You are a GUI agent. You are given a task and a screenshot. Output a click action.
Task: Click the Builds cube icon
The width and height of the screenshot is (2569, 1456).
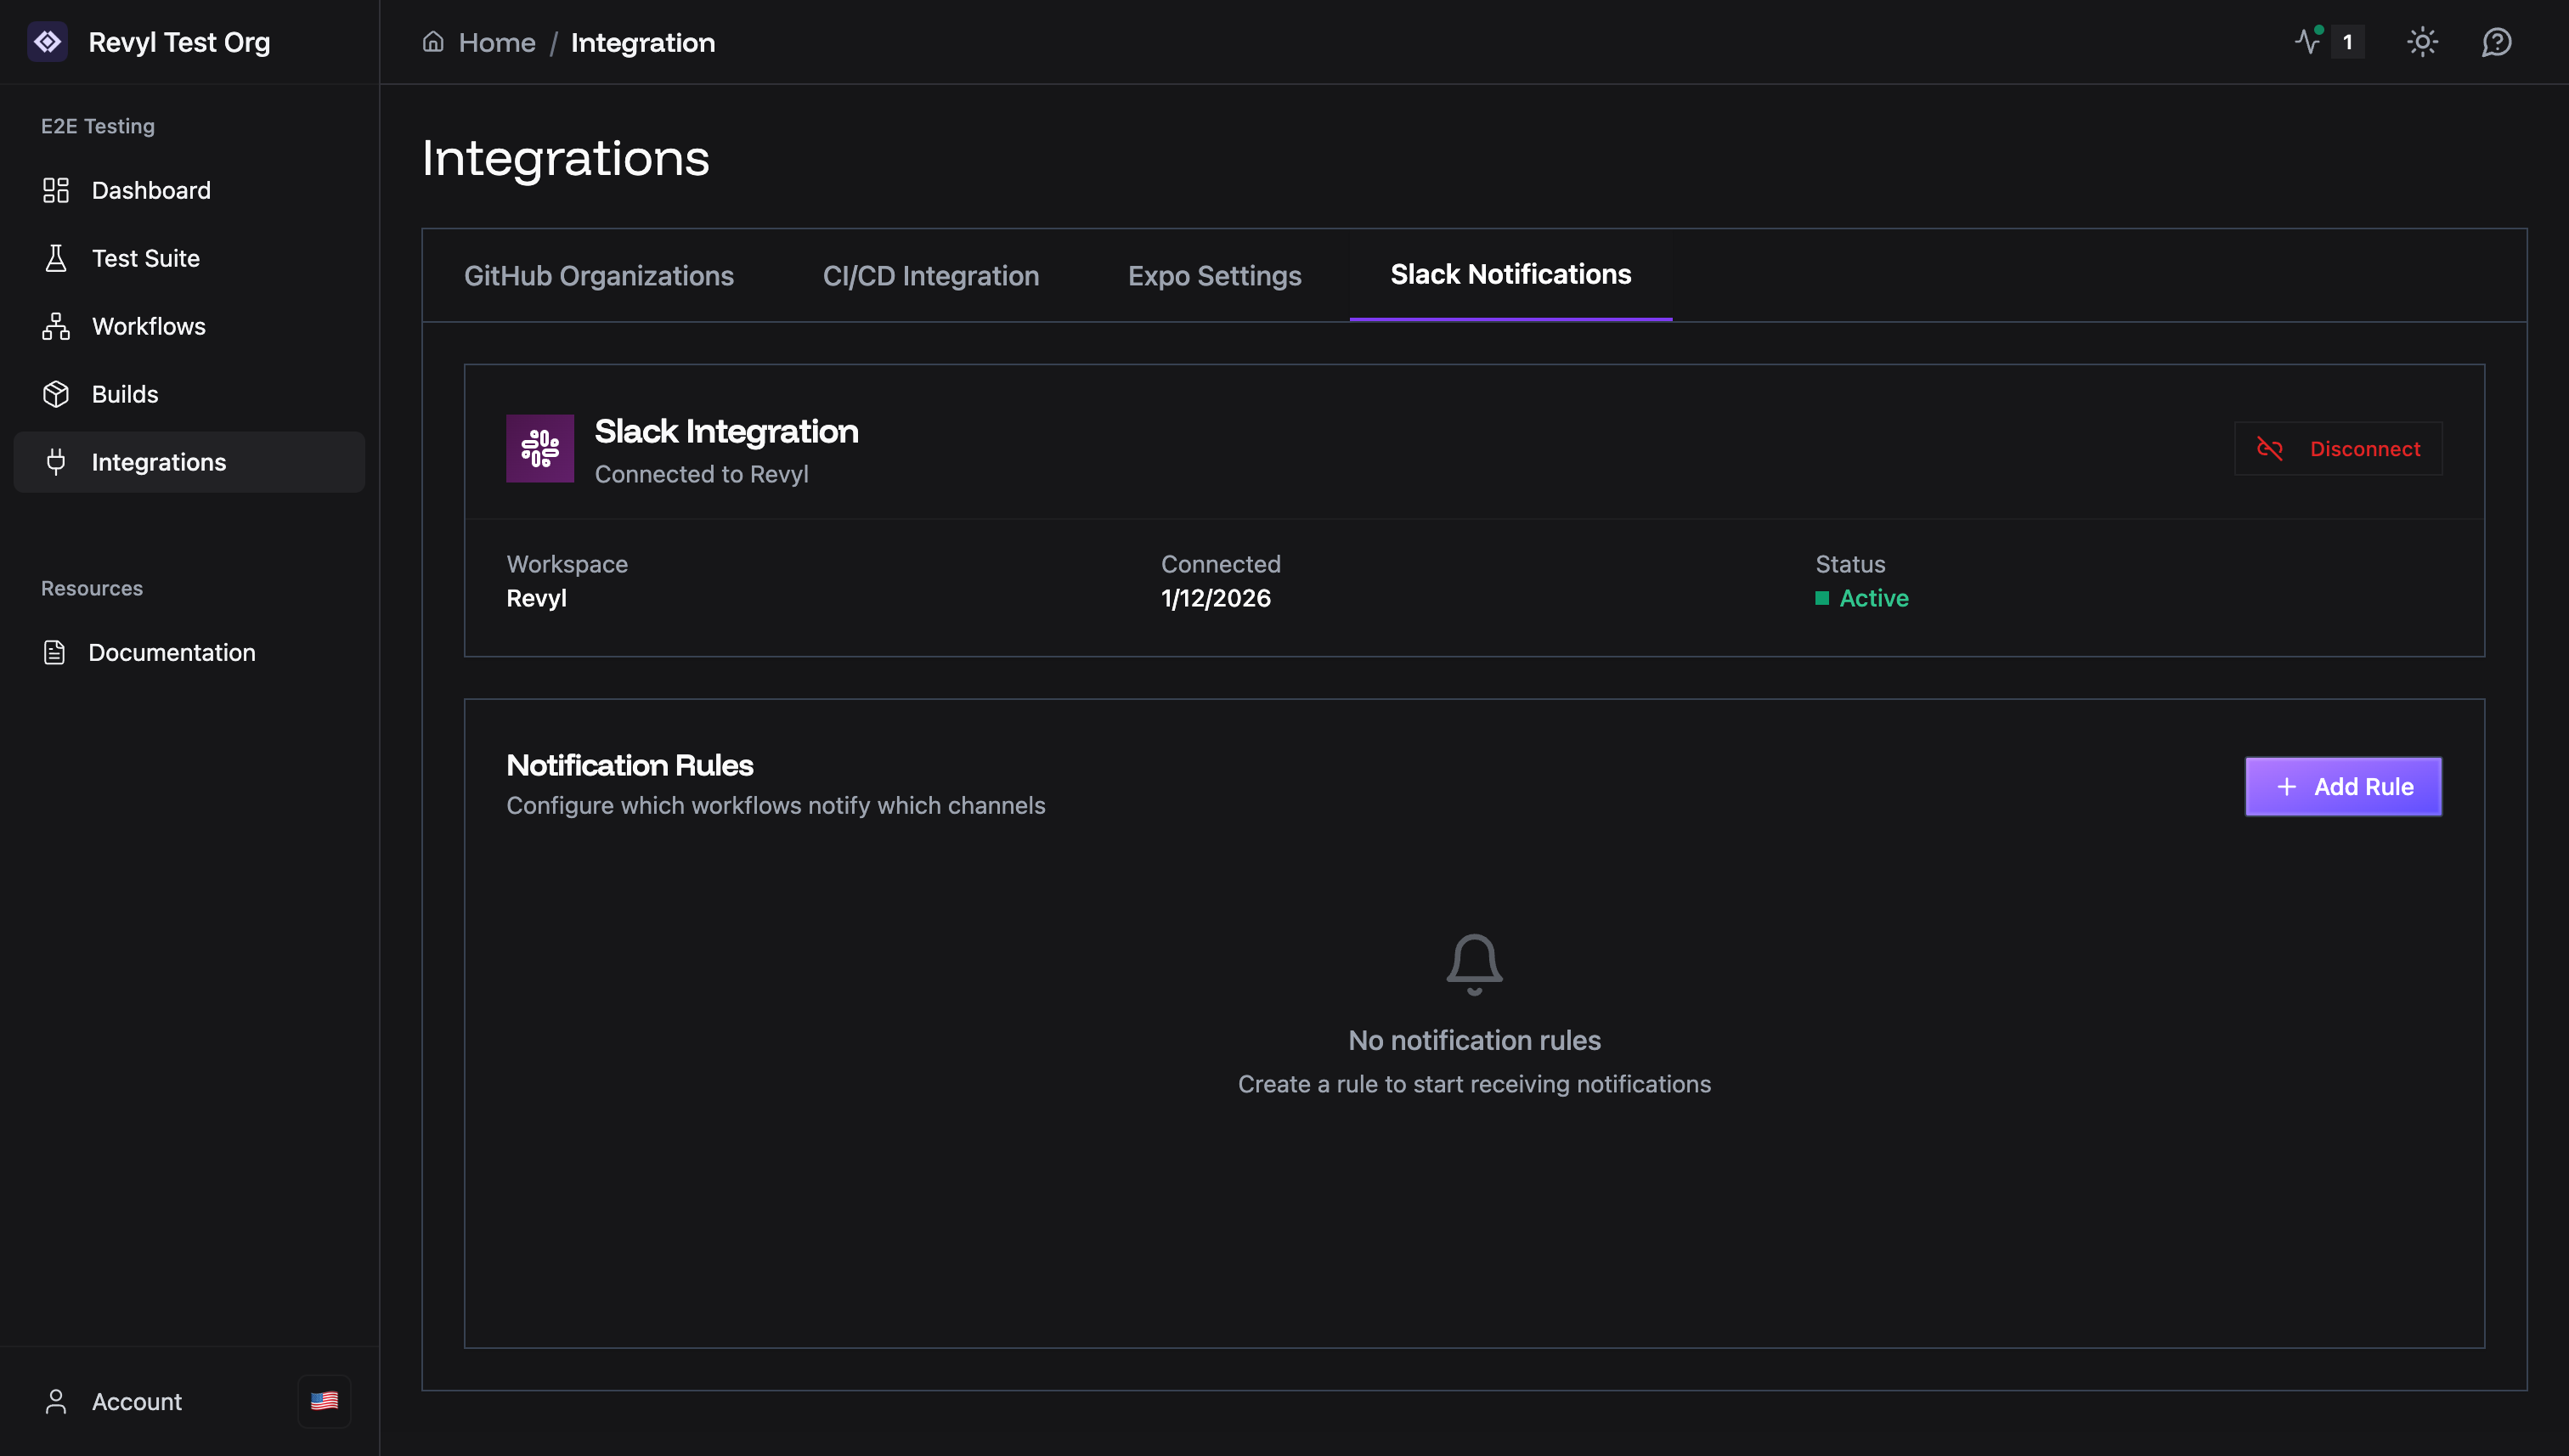click(x=56, y=393)
